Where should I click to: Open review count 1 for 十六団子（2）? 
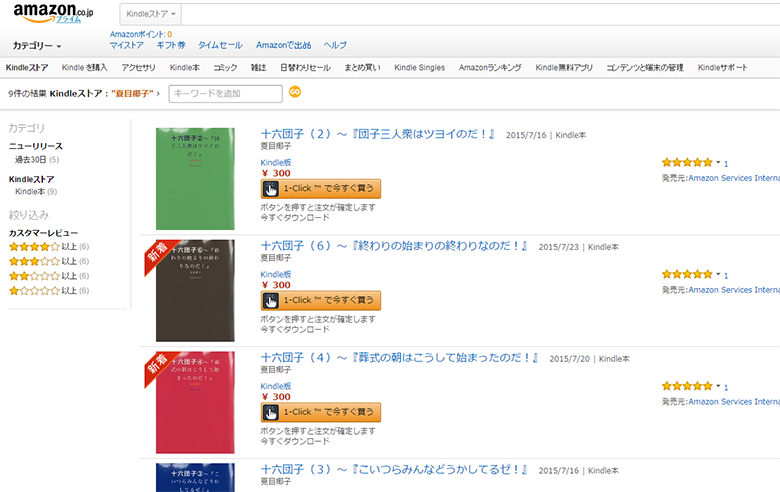click(726, 164)
